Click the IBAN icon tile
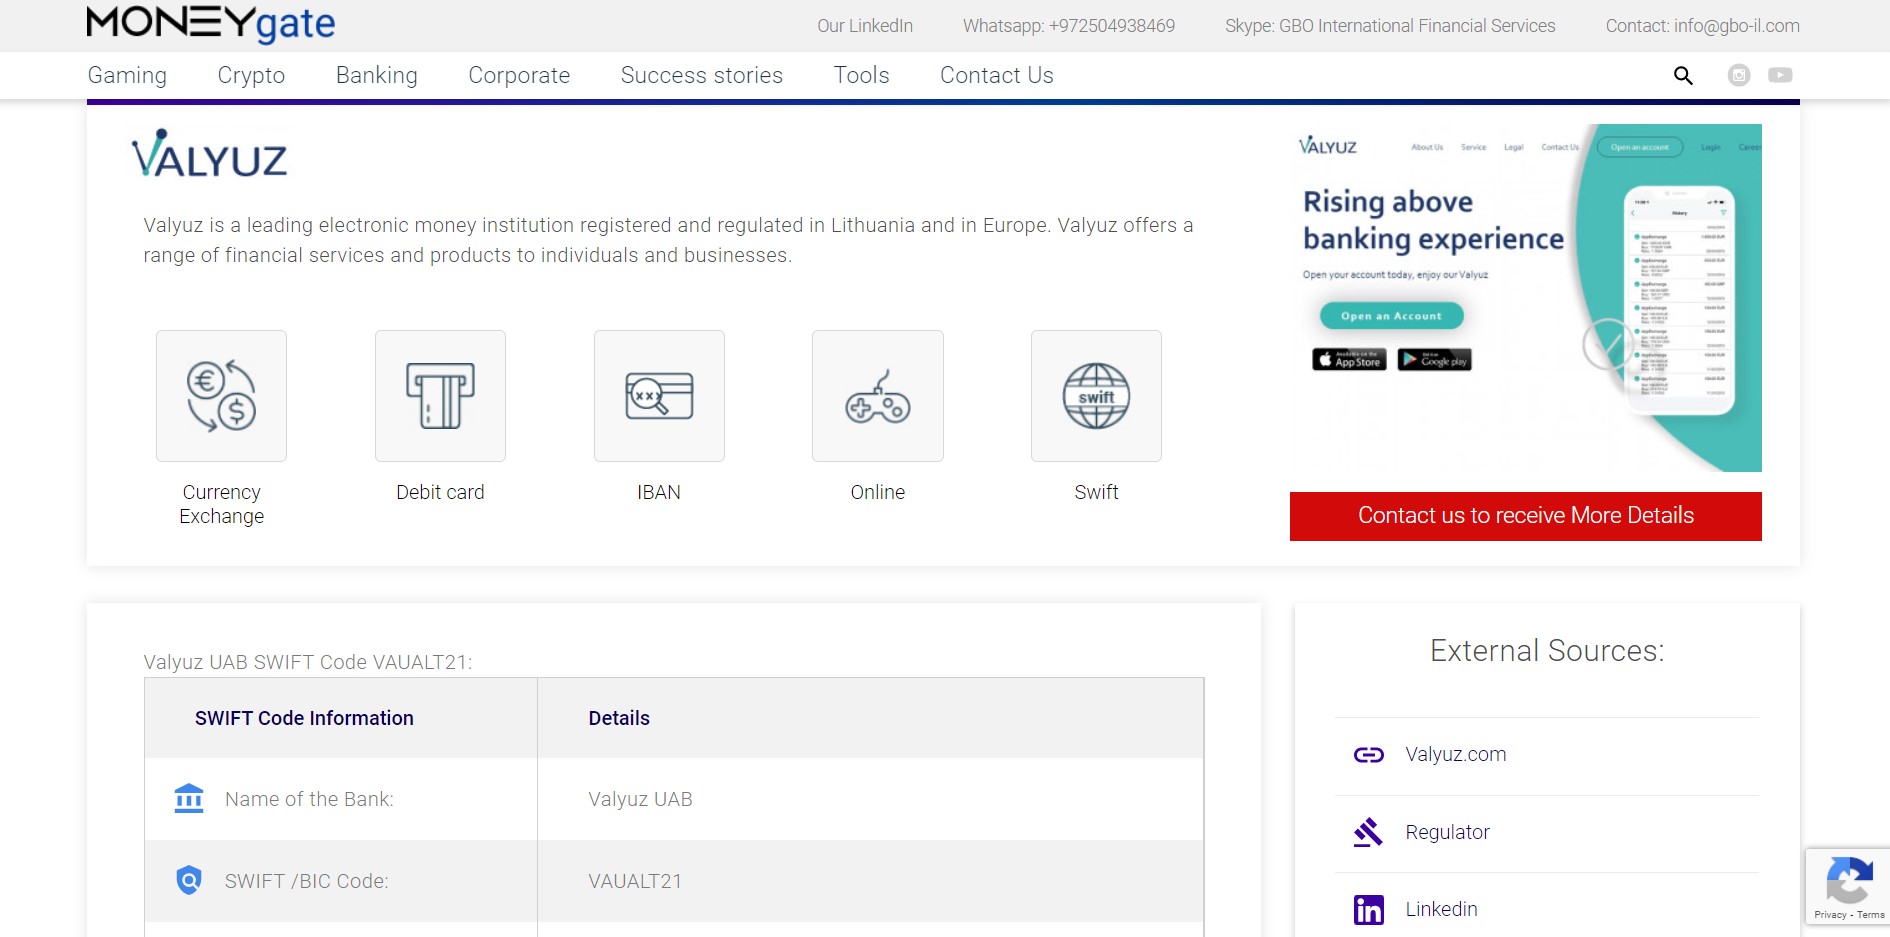Viewport: 1890px width, 937px height. [x=659, y=396]
